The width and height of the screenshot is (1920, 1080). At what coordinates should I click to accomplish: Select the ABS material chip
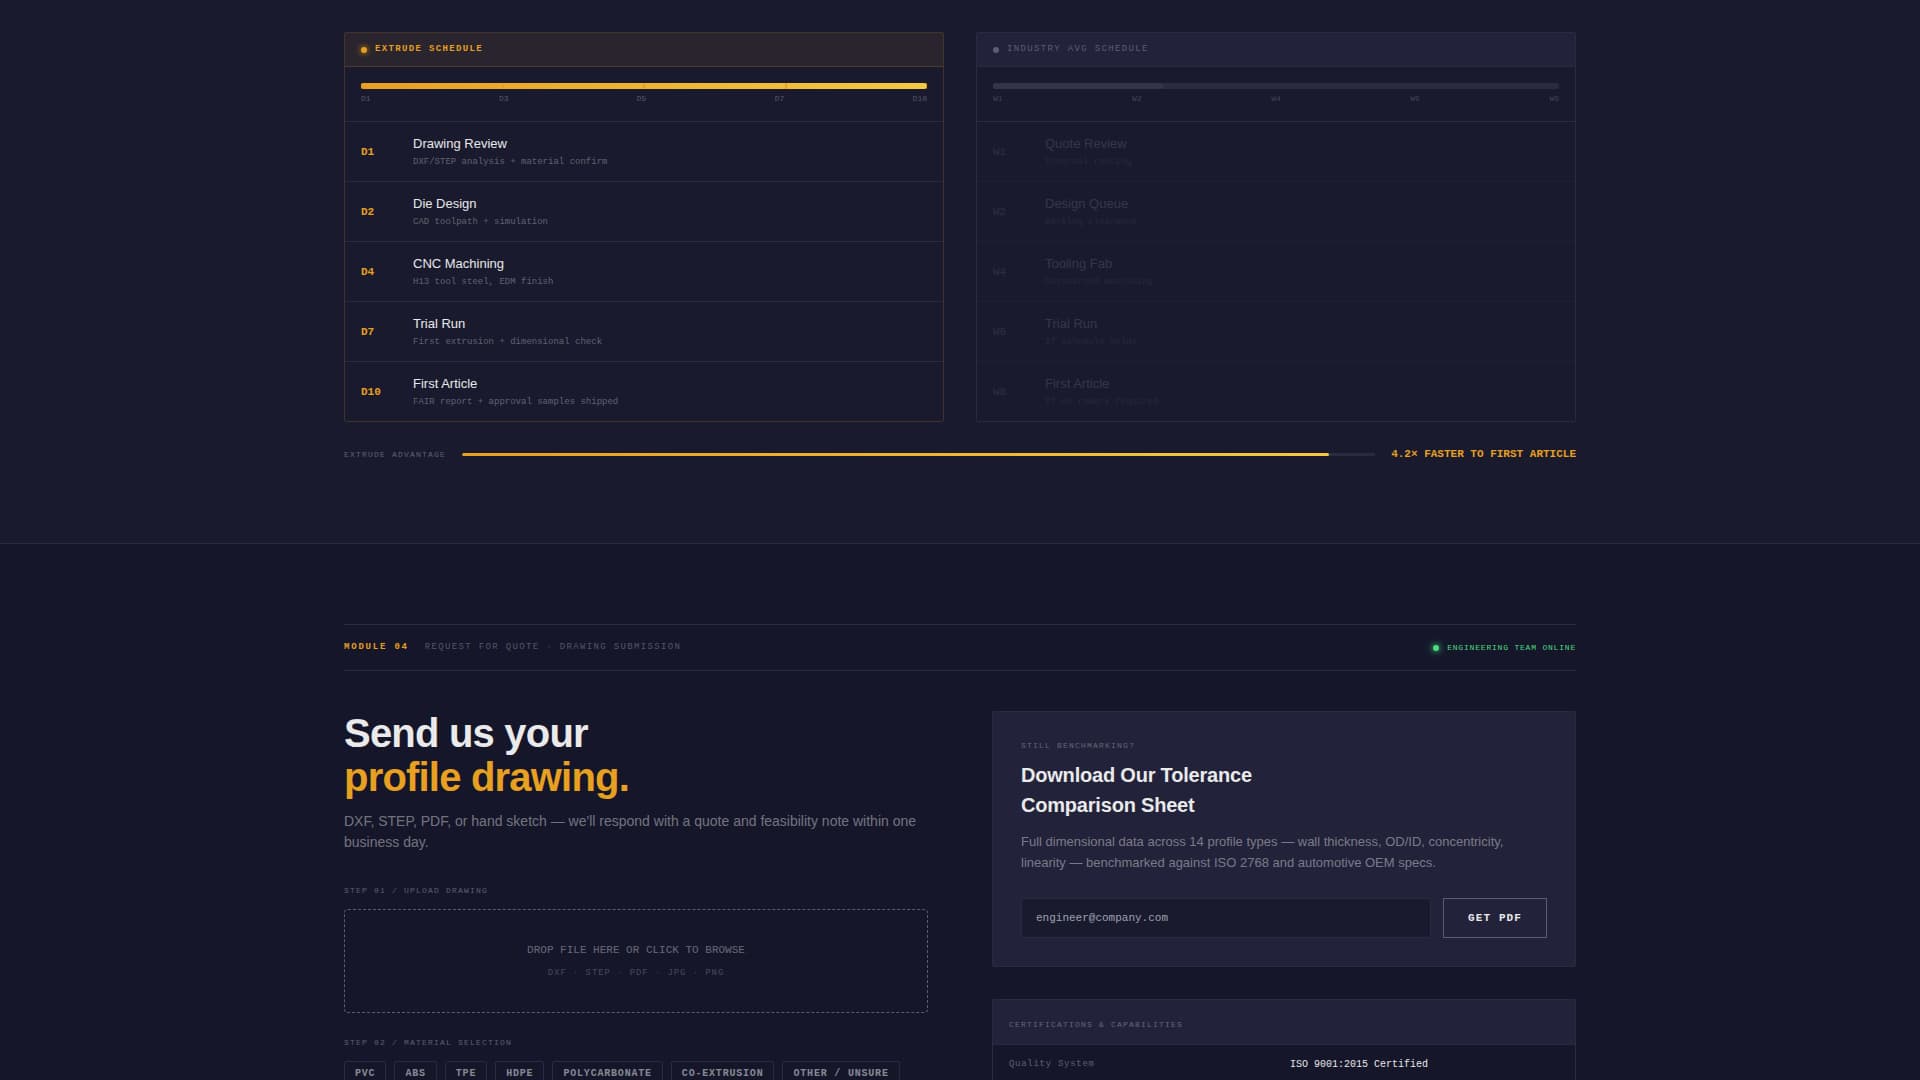[x=416, y=1072]
